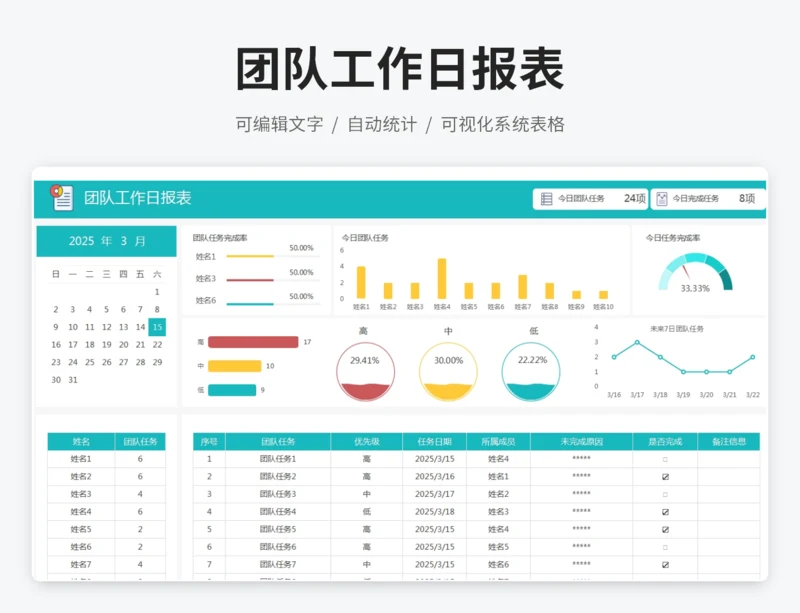Click the highlighted date 15 in calendar
The image size is (800, 613).
[x=157, y=327]
